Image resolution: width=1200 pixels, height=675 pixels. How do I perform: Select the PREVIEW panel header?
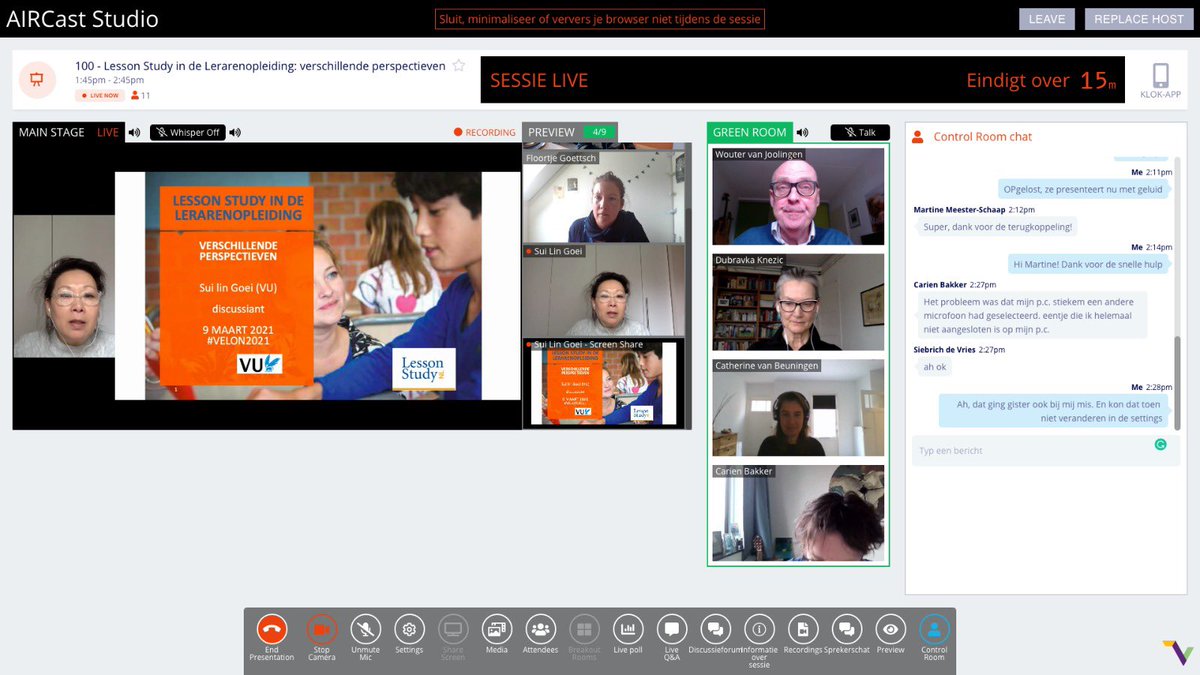point(550,131)
